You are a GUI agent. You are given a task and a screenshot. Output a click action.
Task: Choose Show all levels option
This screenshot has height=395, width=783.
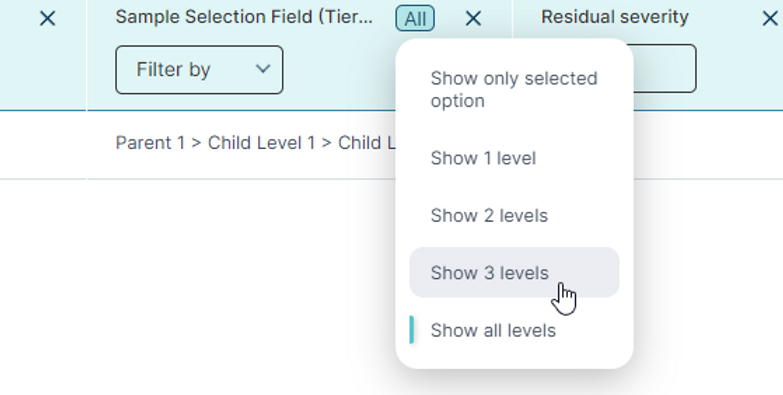514,330
